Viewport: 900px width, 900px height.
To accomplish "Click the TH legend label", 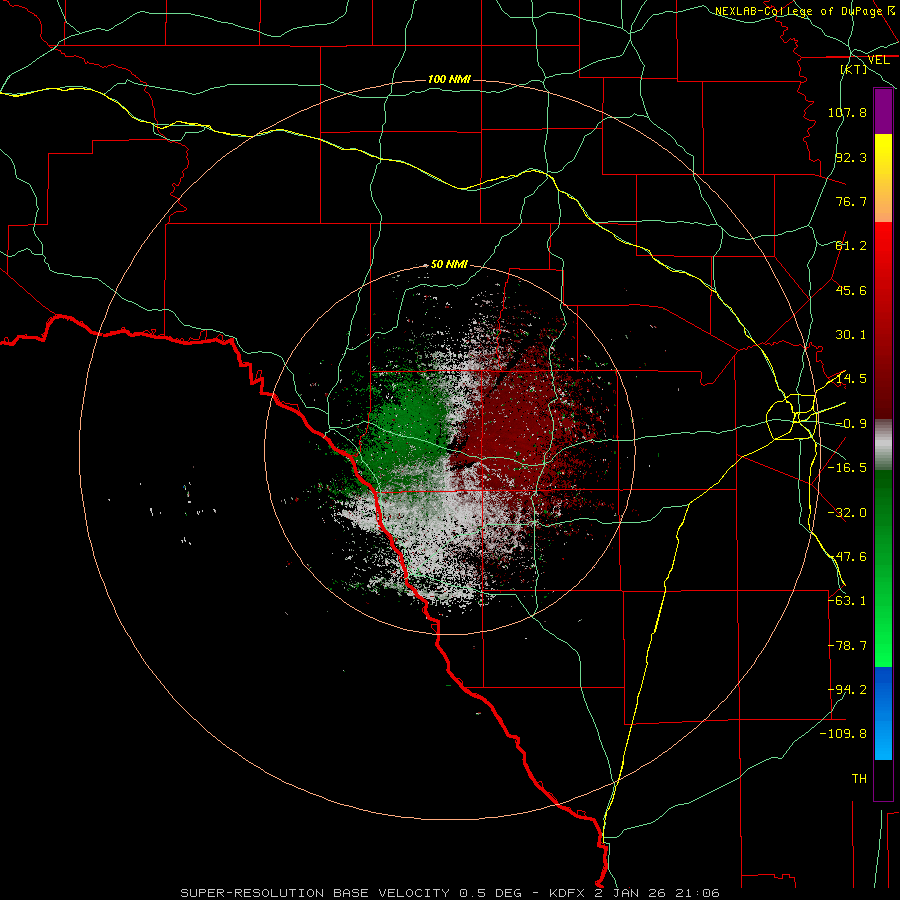I will tap(859, 779).
